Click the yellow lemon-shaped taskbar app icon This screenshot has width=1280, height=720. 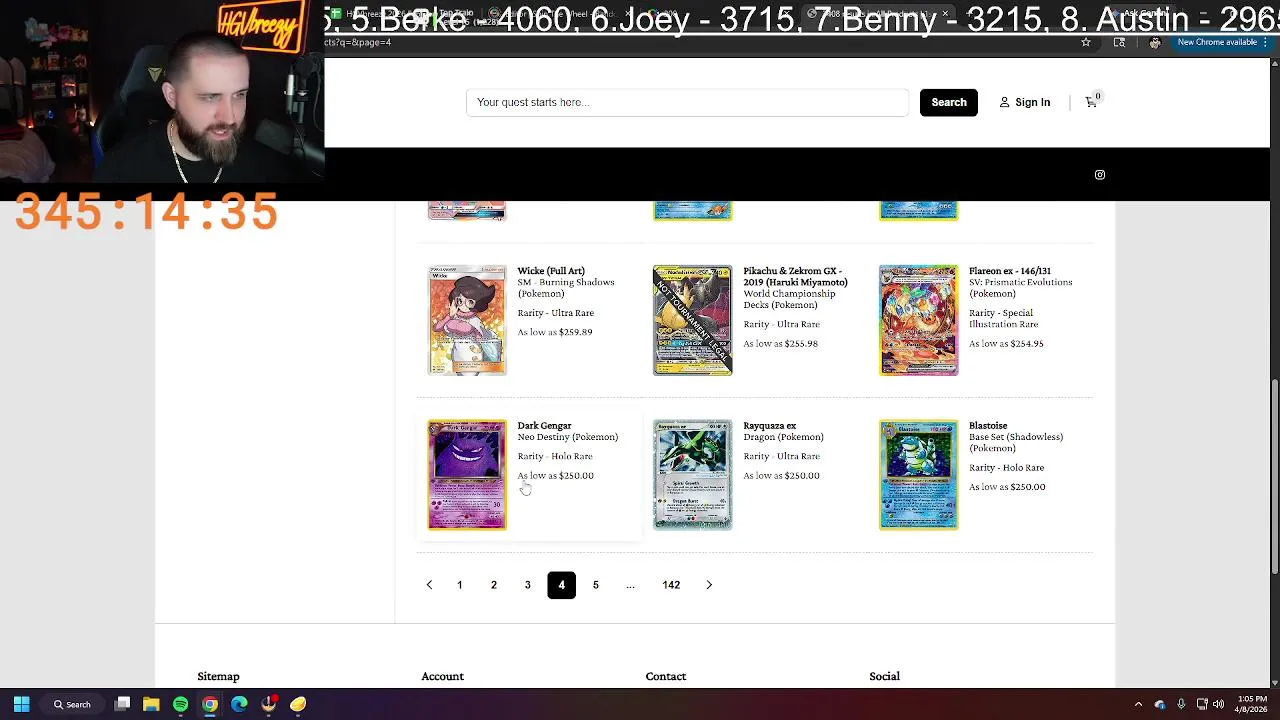click(x=298, y=704)
